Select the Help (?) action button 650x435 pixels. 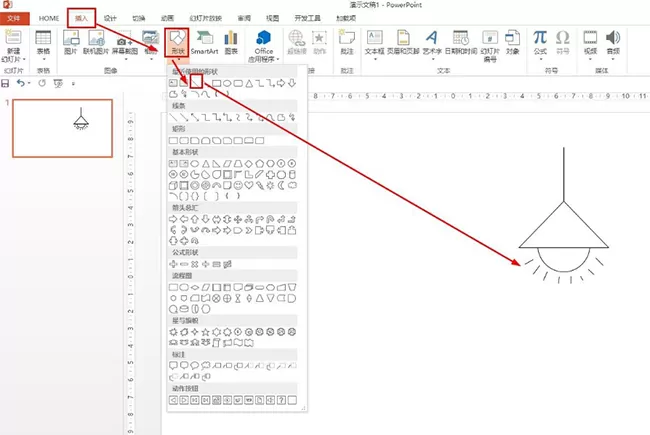[x=281, y=400]
